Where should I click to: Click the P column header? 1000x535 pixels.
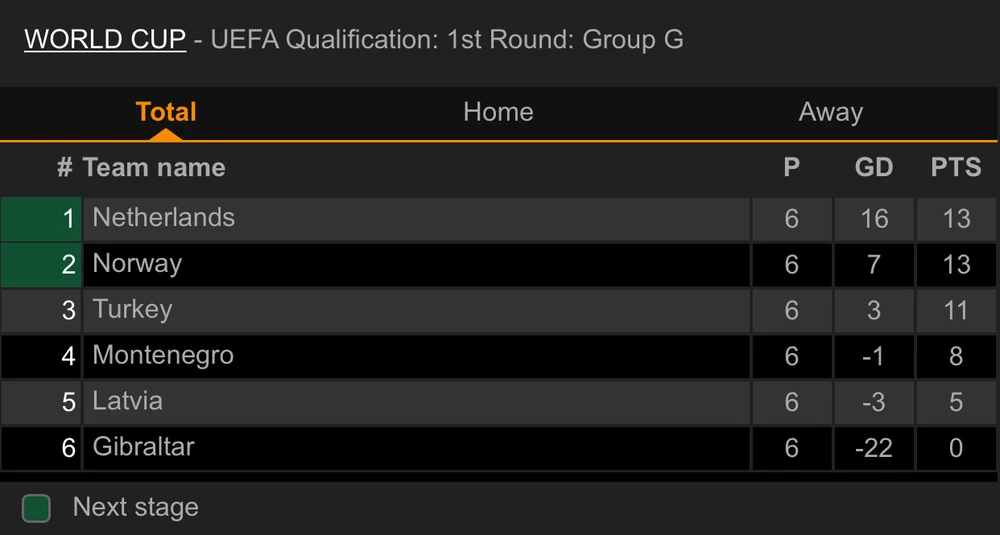coord(791,168)
